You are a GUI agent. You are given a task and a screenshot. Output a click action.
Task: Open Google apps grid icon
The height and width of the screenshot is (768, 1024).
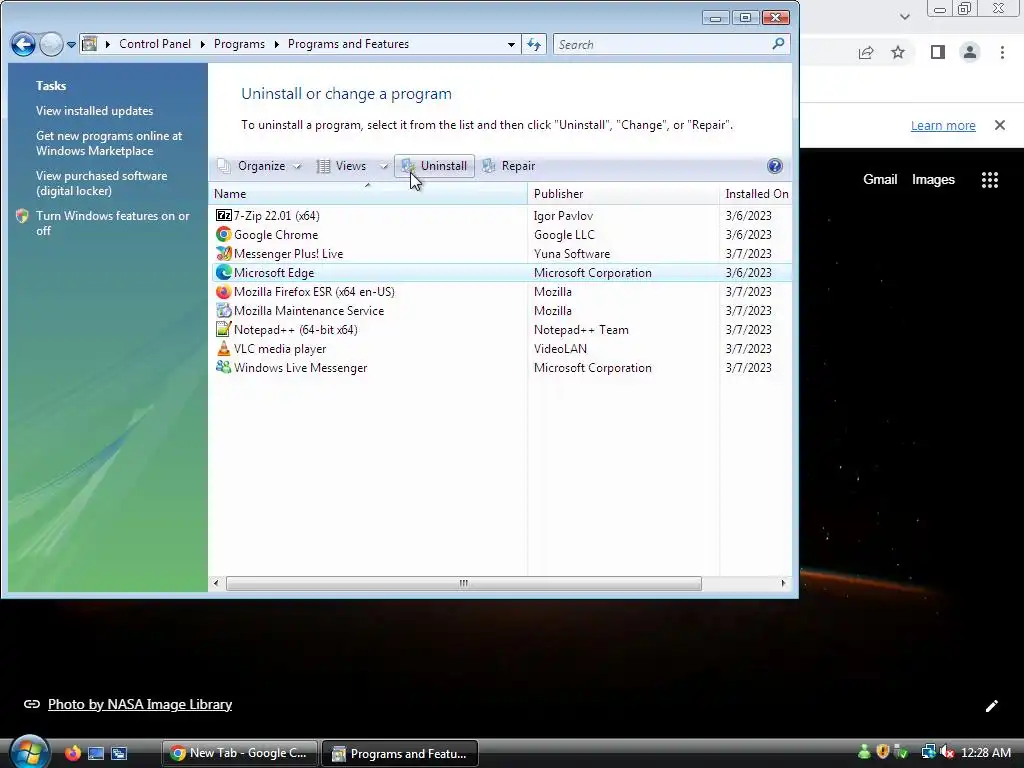(x=990, y=180)
